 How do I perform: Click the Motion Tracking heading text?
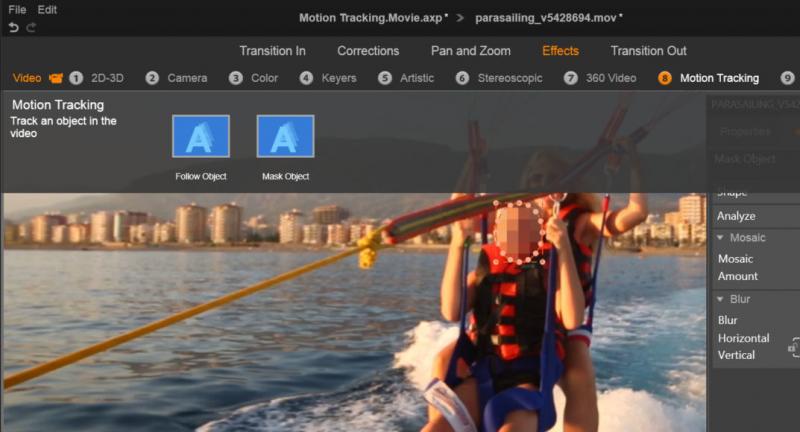coord(58,105)
